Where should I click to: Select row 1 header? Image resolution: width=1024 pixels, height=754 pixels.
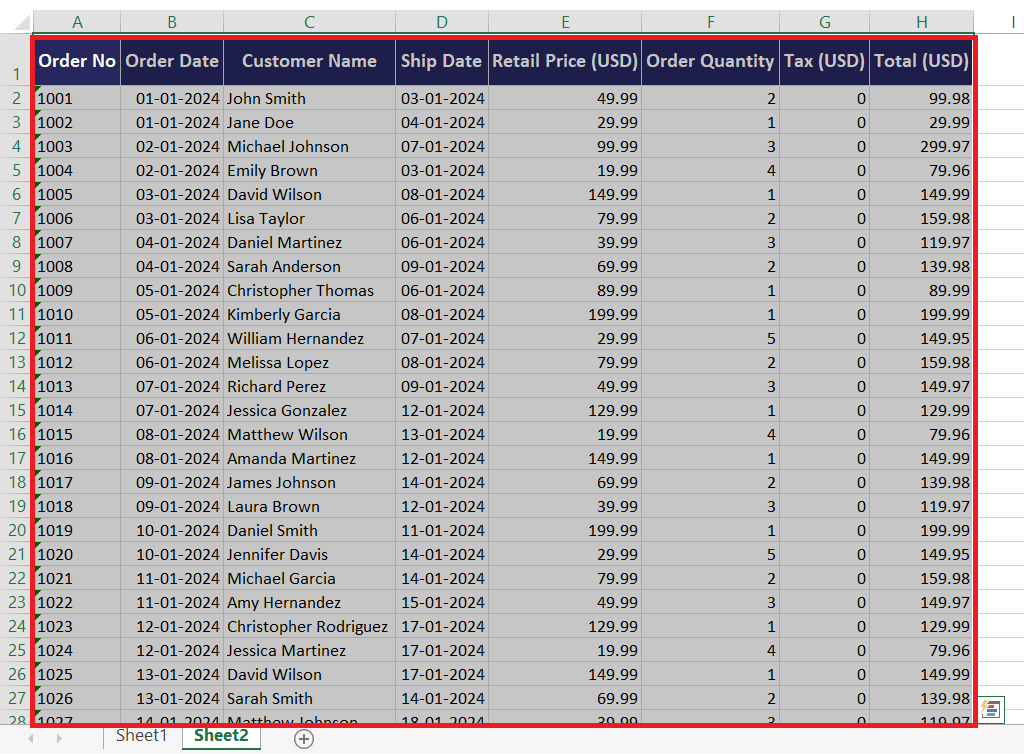(16, 60)
